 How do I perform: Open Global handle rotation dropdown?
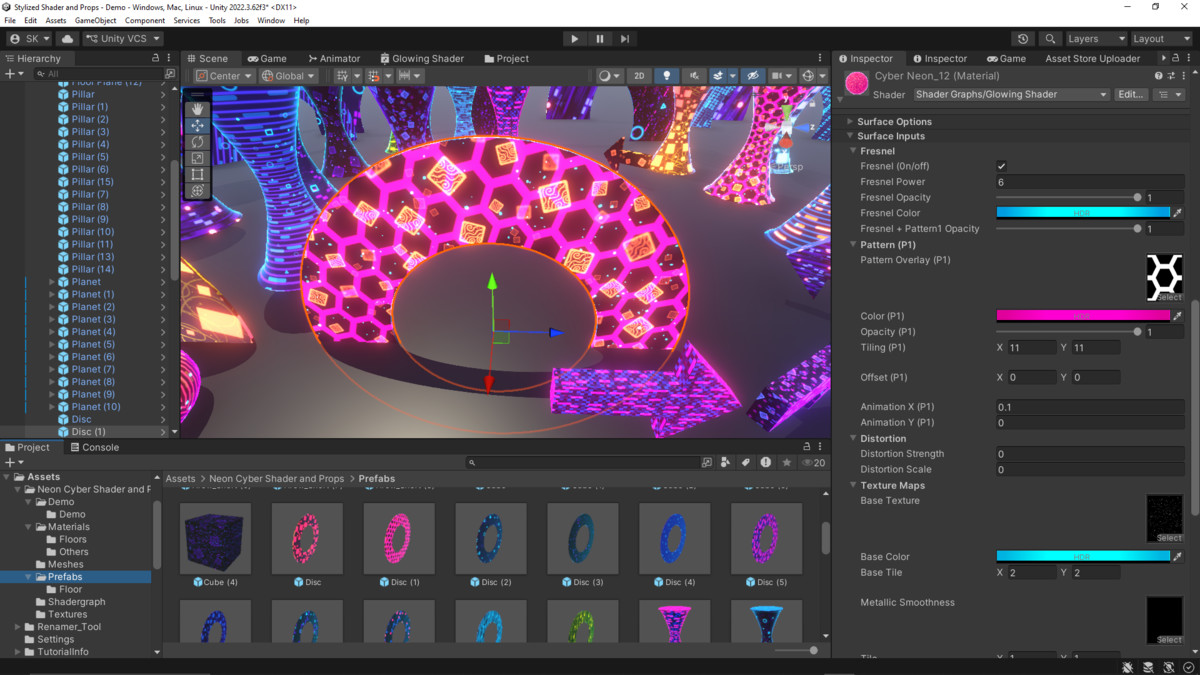coord(288,76)
